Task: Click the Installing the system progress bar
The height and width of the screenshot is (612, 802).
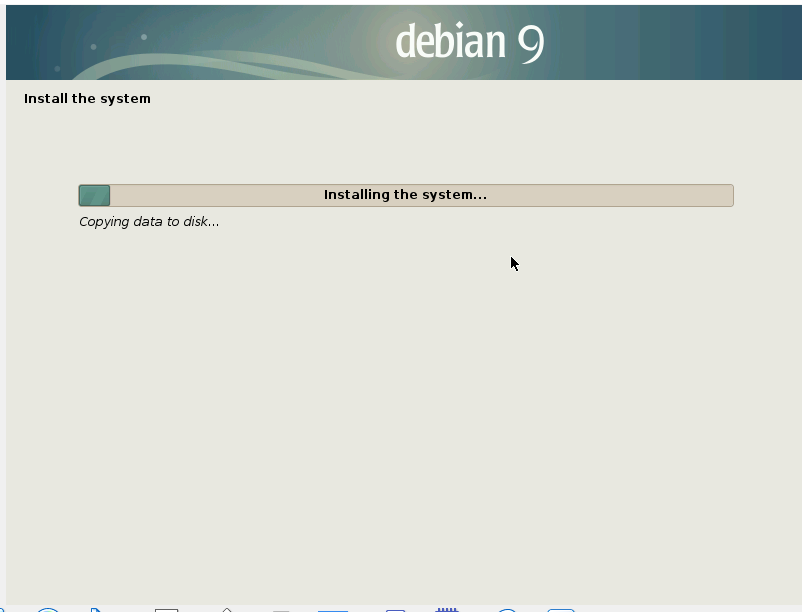Action: point(406,195)
